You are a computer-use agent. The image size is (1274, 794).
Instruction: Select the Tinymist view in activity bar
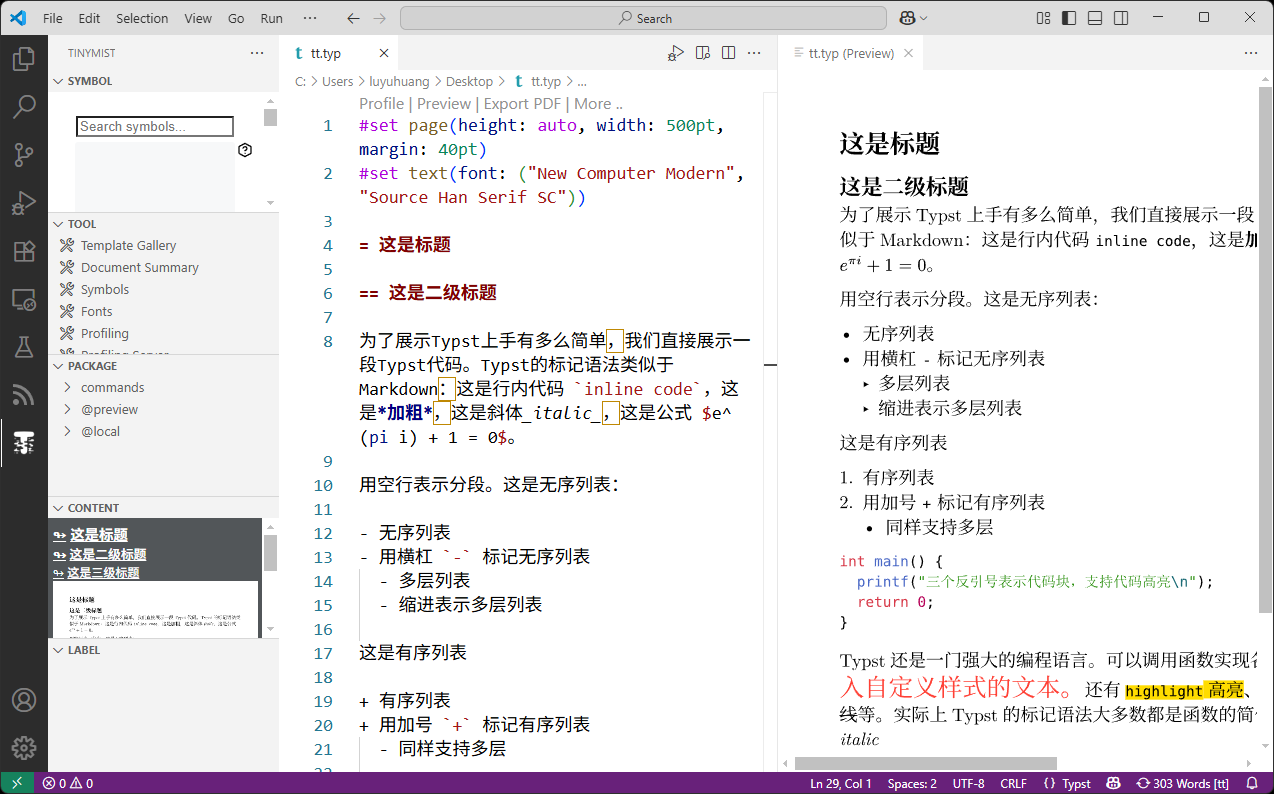(x=24, y=443)
